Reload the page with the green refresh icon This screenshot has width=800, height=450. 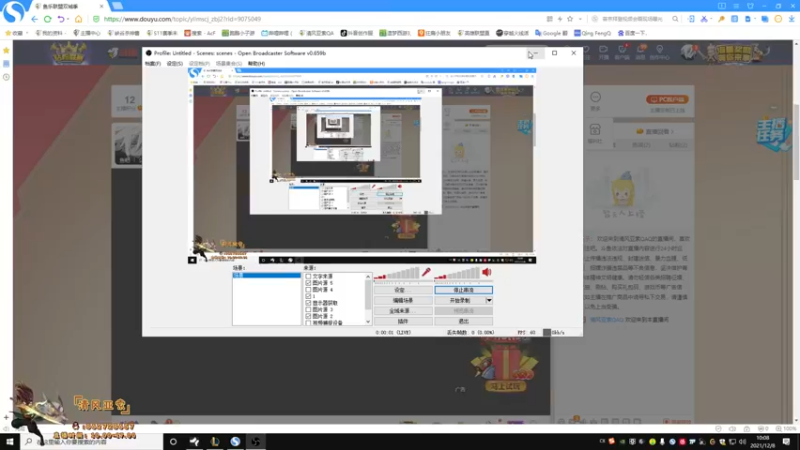pos(47,19)
